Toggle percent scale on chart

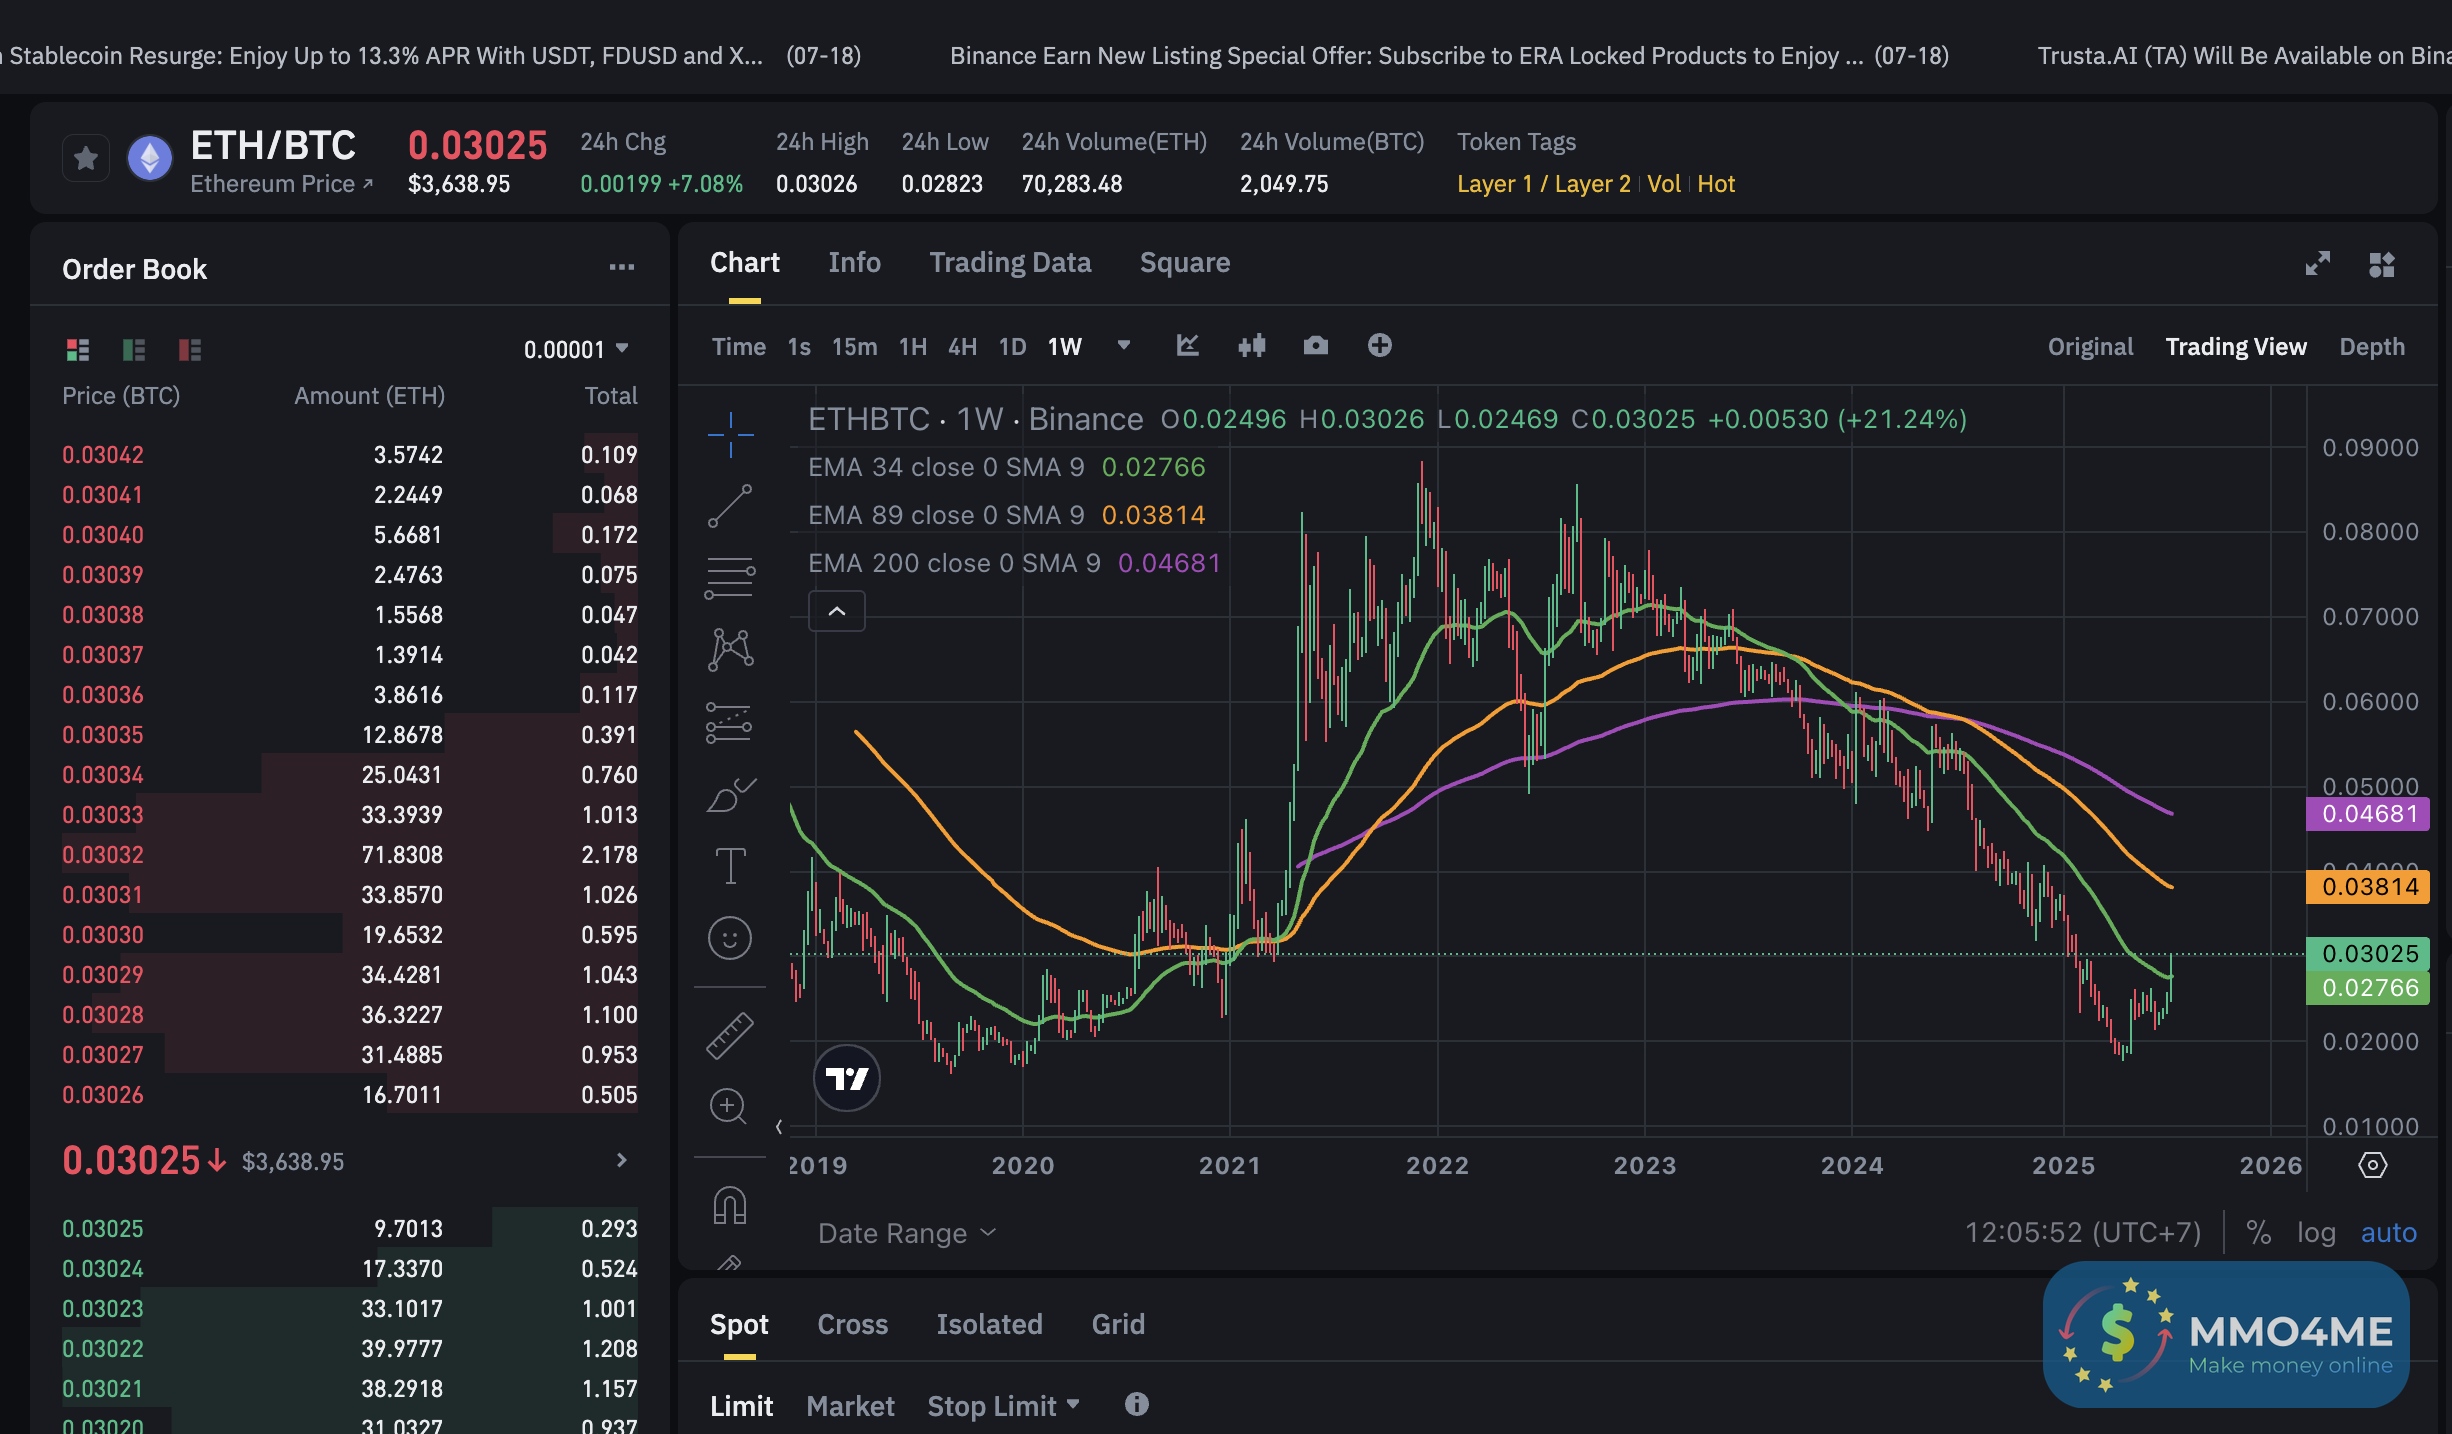point(2259,1233)
